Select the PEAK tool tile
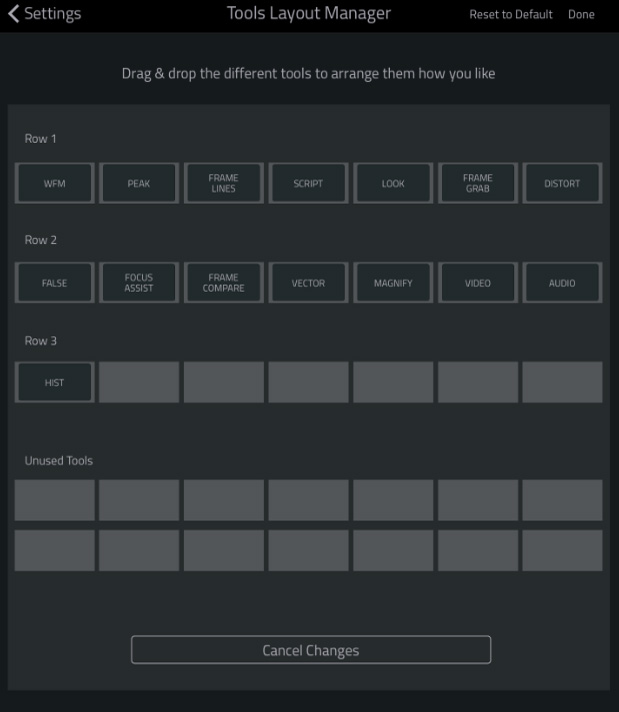The height and width of the screenshot is (712, 619). 139,183
